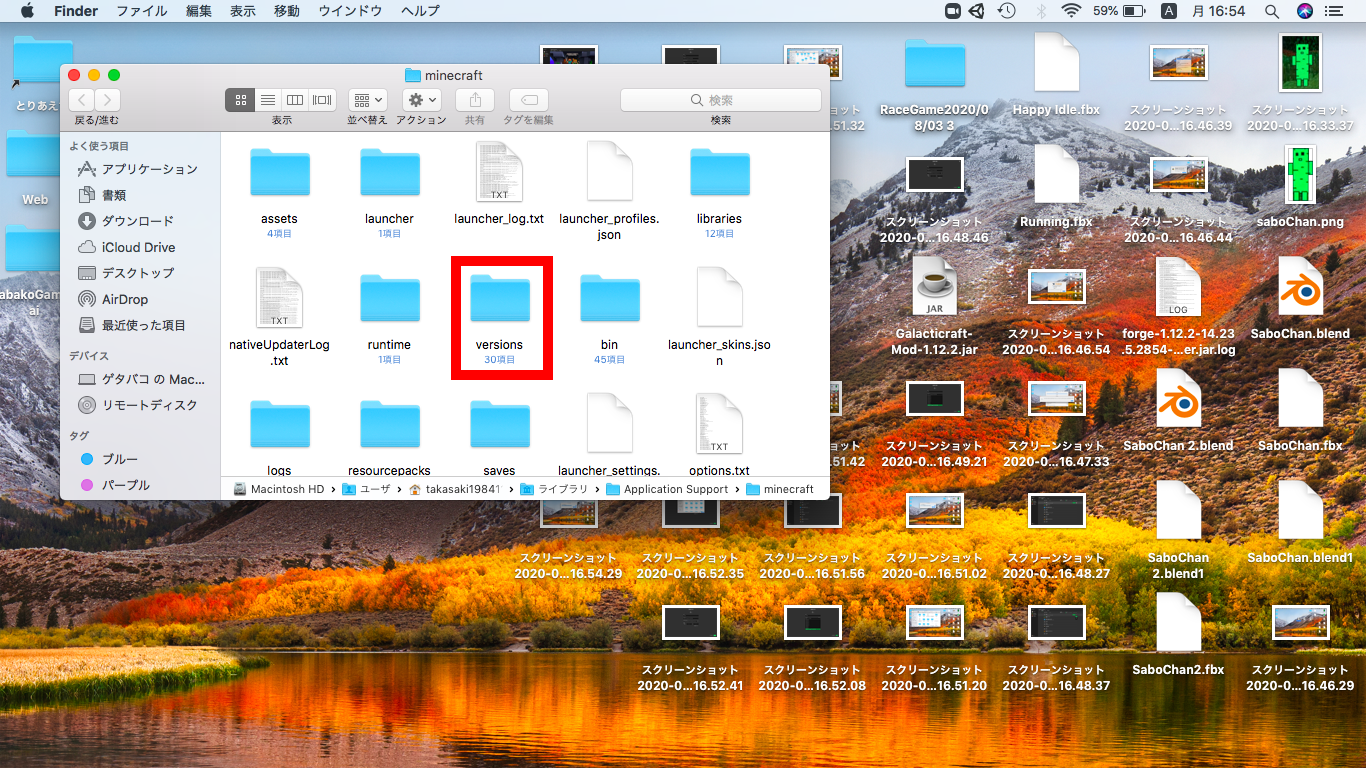The height and width of the screenshot is (768, 1366).
Task: Open Spotlight search in menu bar
Action: tap(1272, 11)
